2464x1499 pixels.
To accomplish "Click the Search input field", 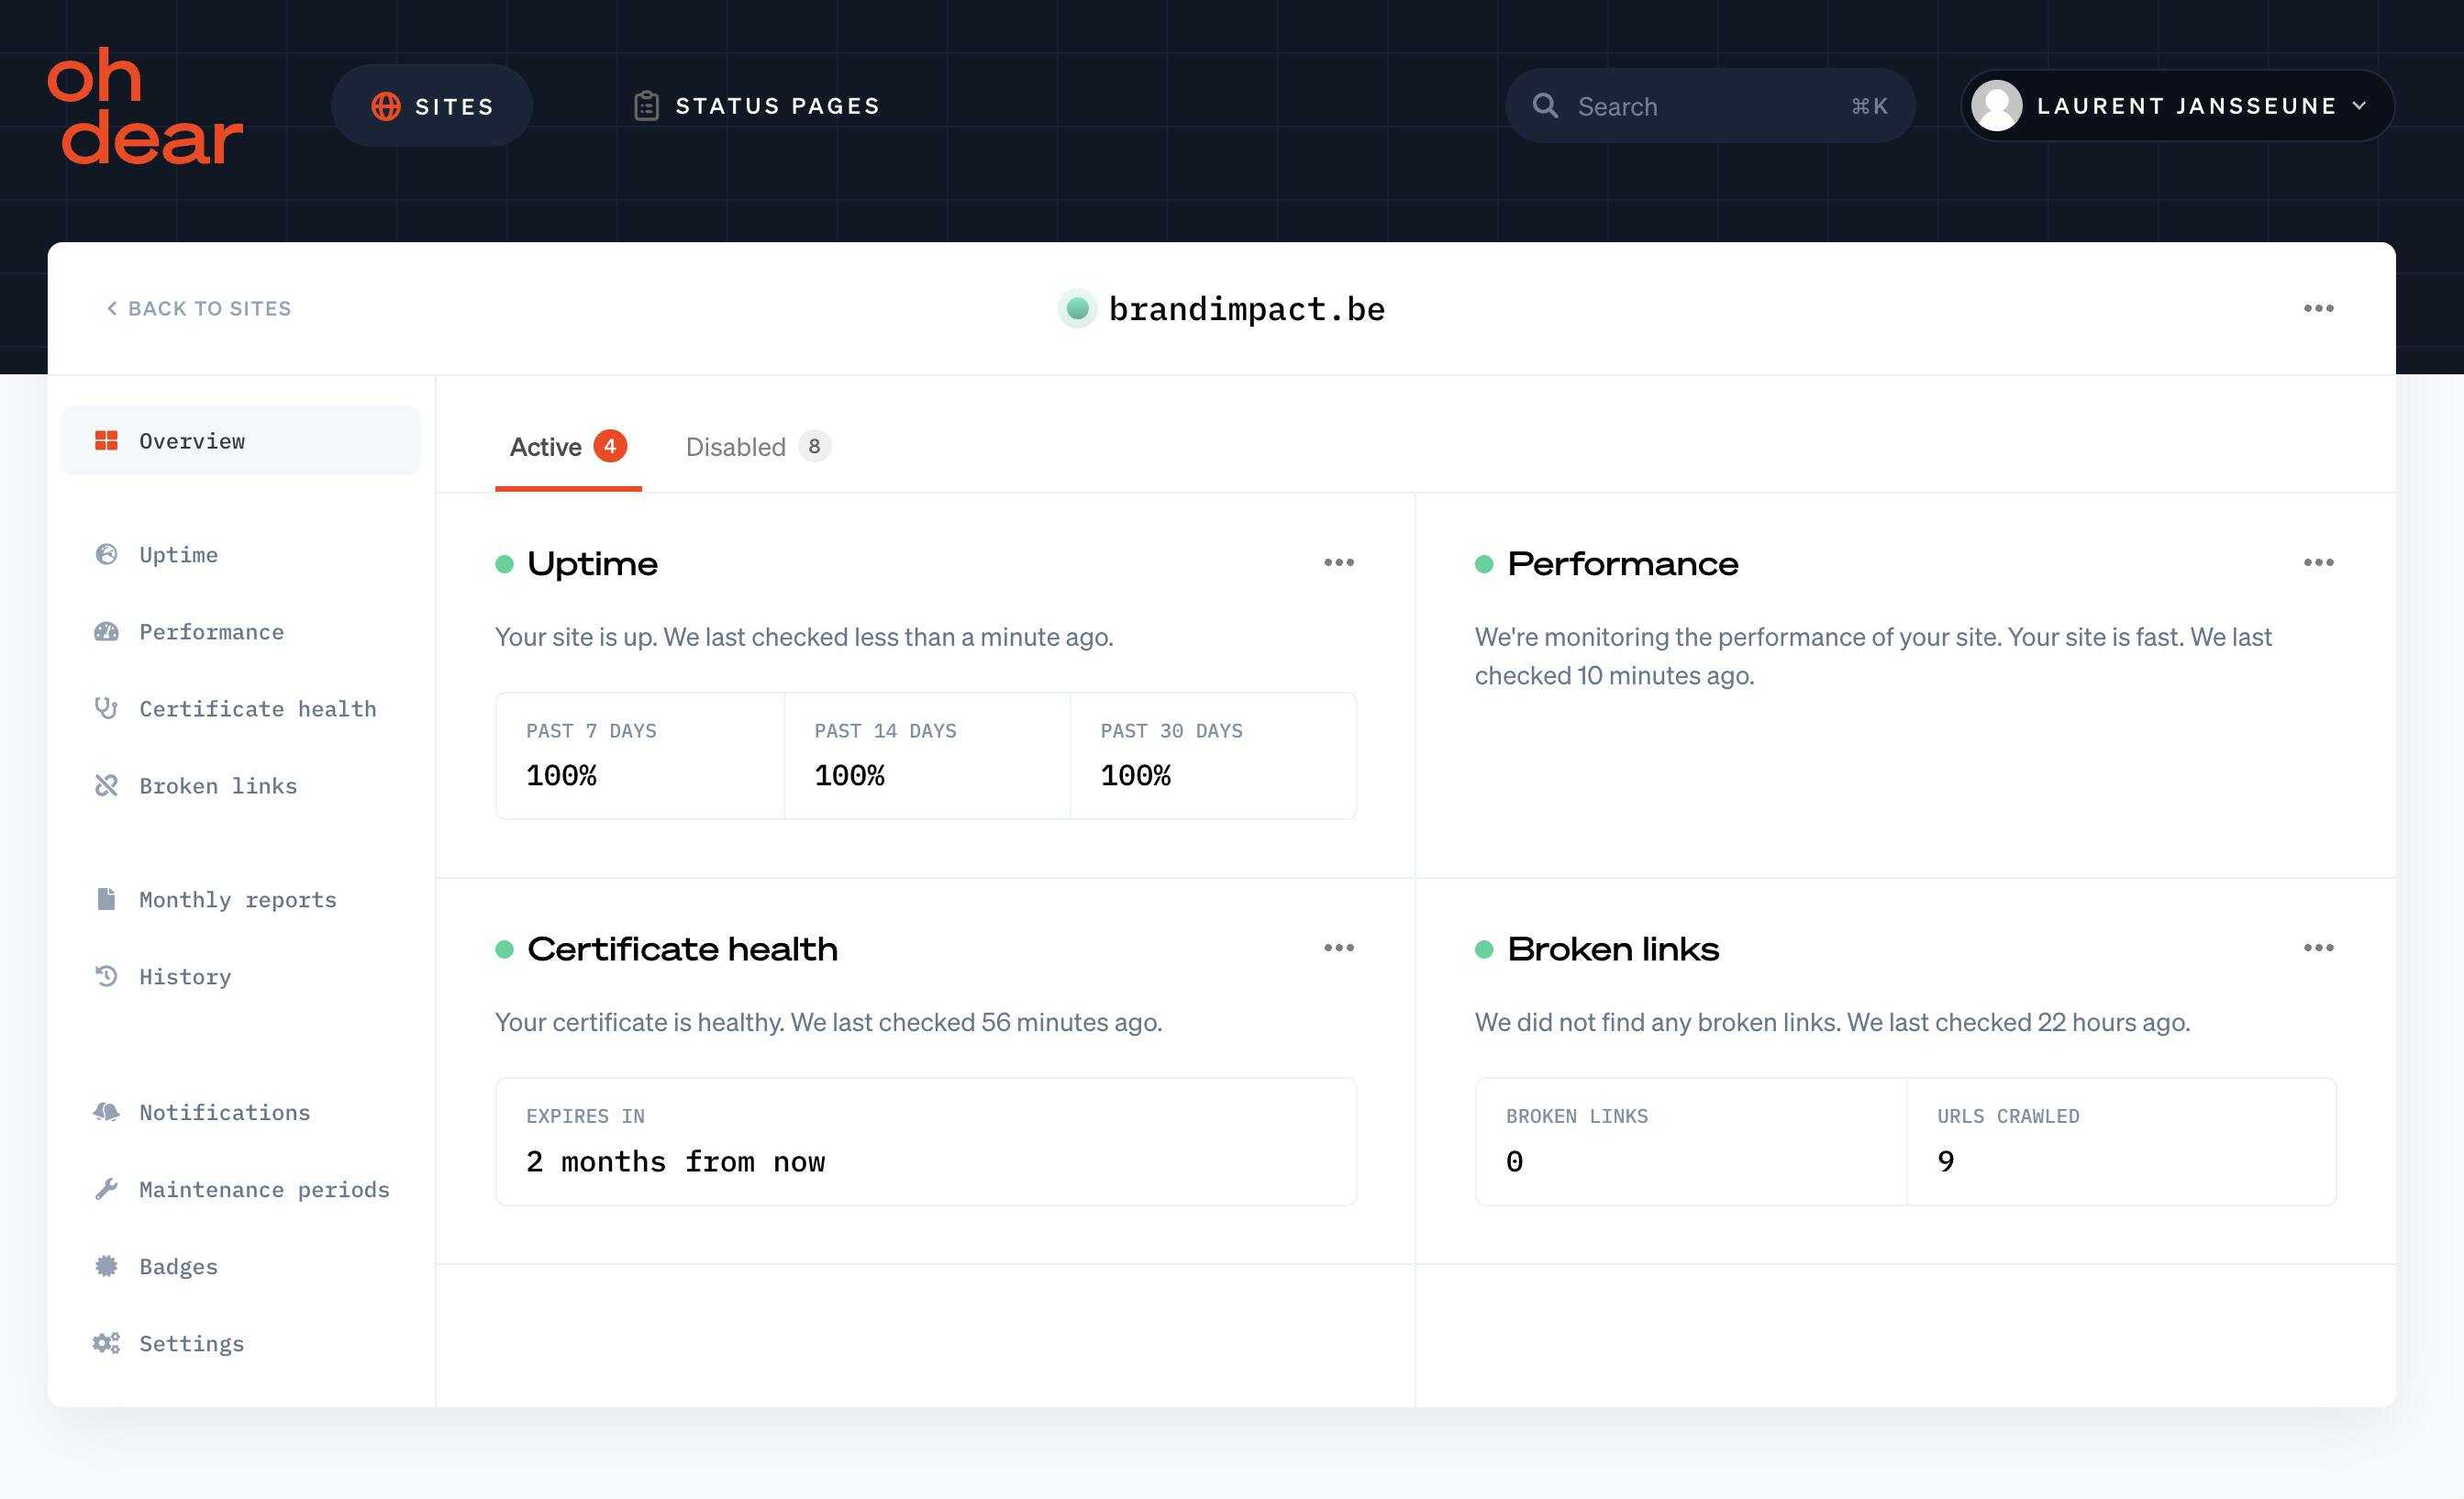I will tap(1708, 106).
